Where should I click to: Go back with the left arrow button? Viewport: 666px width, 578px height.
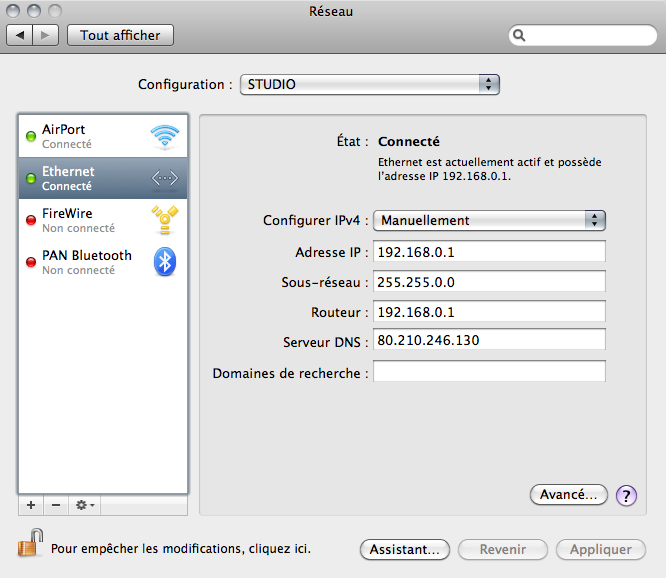coord(20,35)
